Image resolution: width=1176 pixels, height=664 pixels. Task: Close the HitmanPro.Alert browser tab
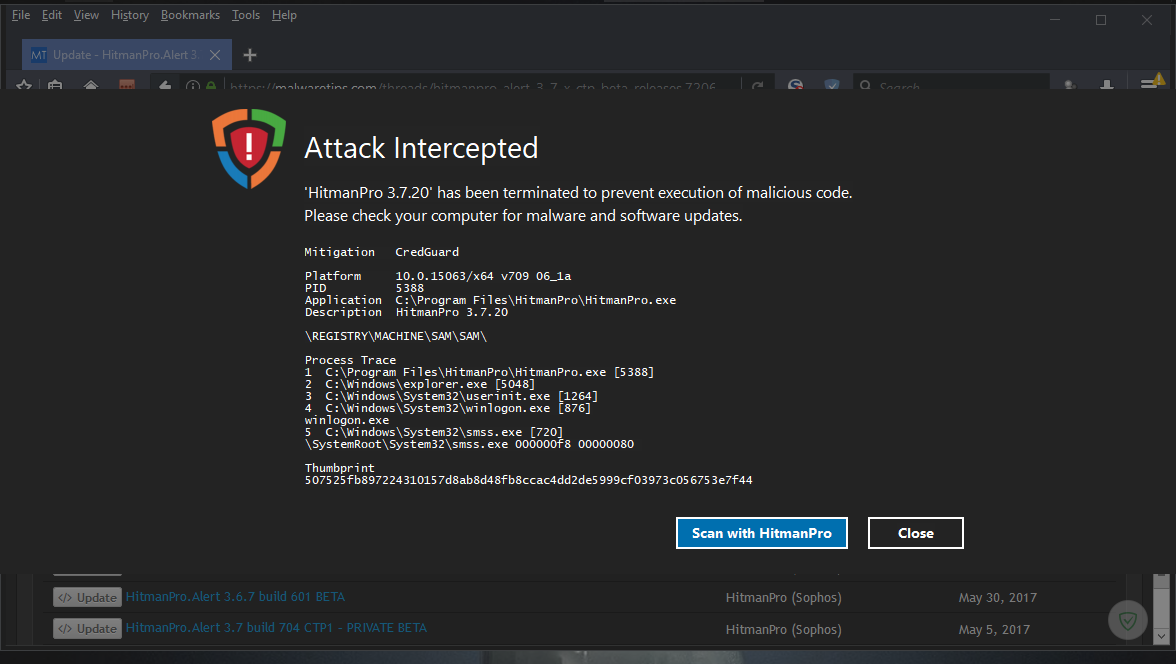tap(217, 55)
